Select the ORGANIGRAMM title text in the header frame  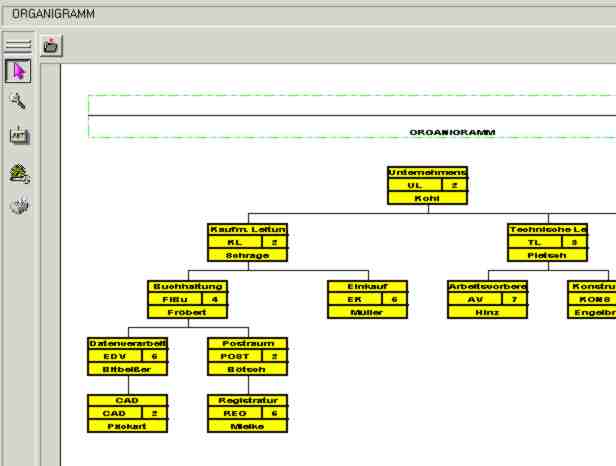point(452,132)
